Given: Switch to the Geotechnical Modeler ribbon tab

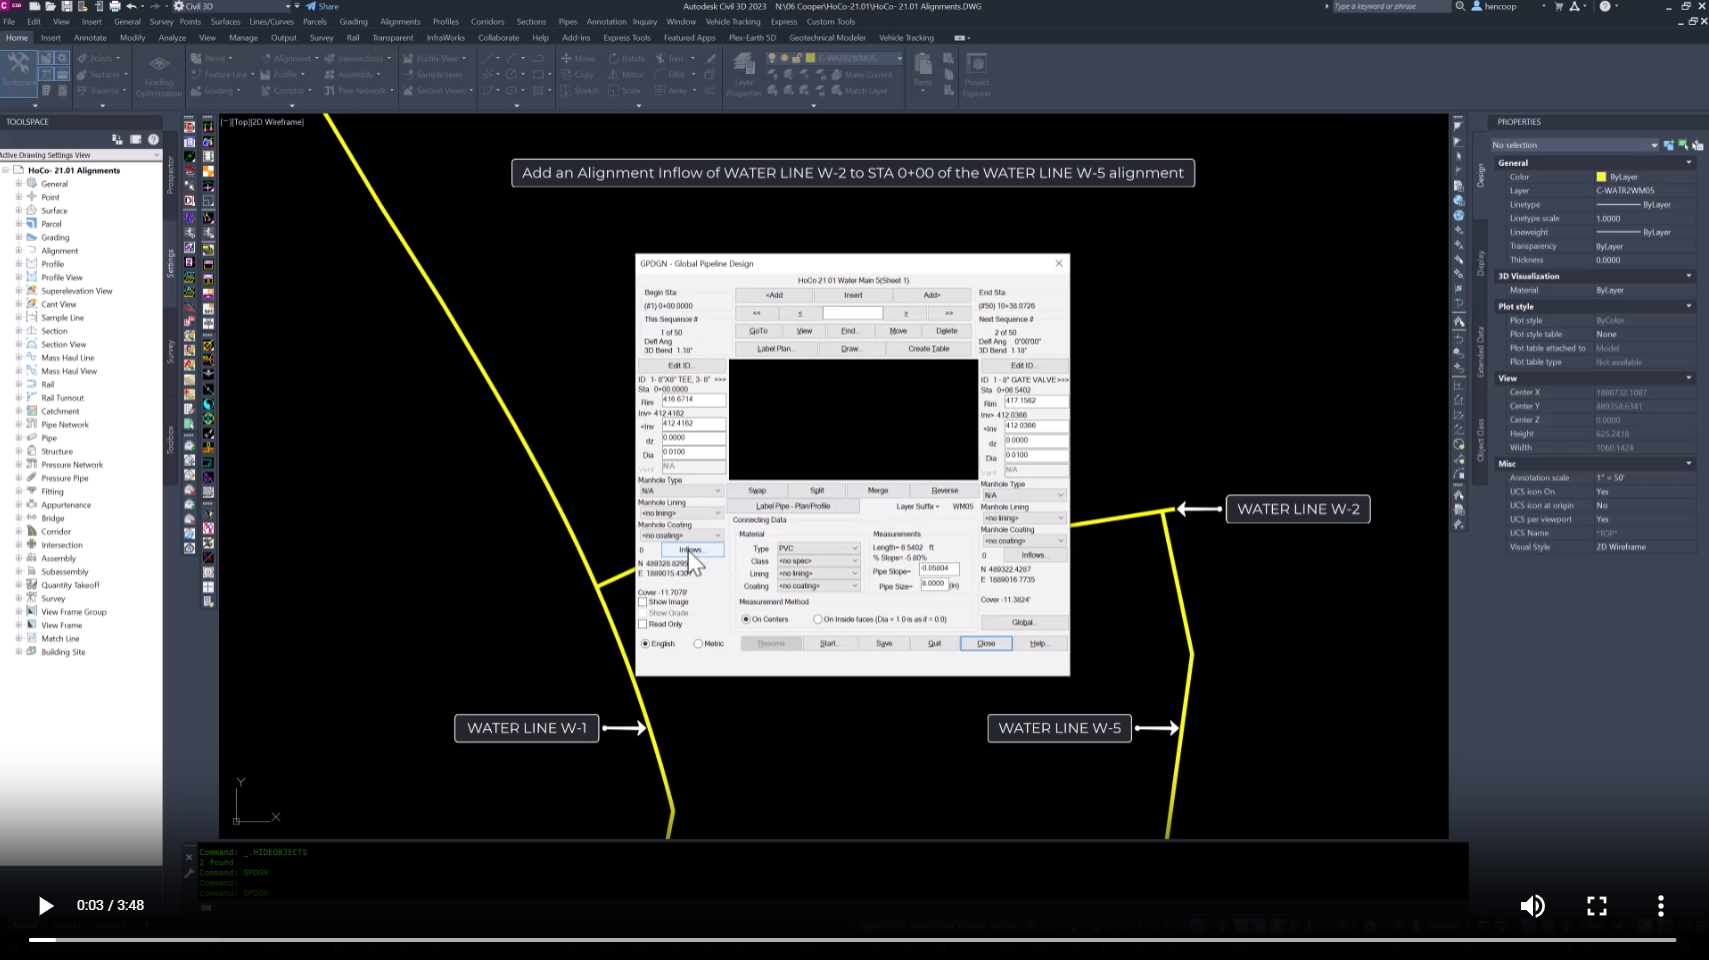Looking at the screenshot, I should [827, 38].
